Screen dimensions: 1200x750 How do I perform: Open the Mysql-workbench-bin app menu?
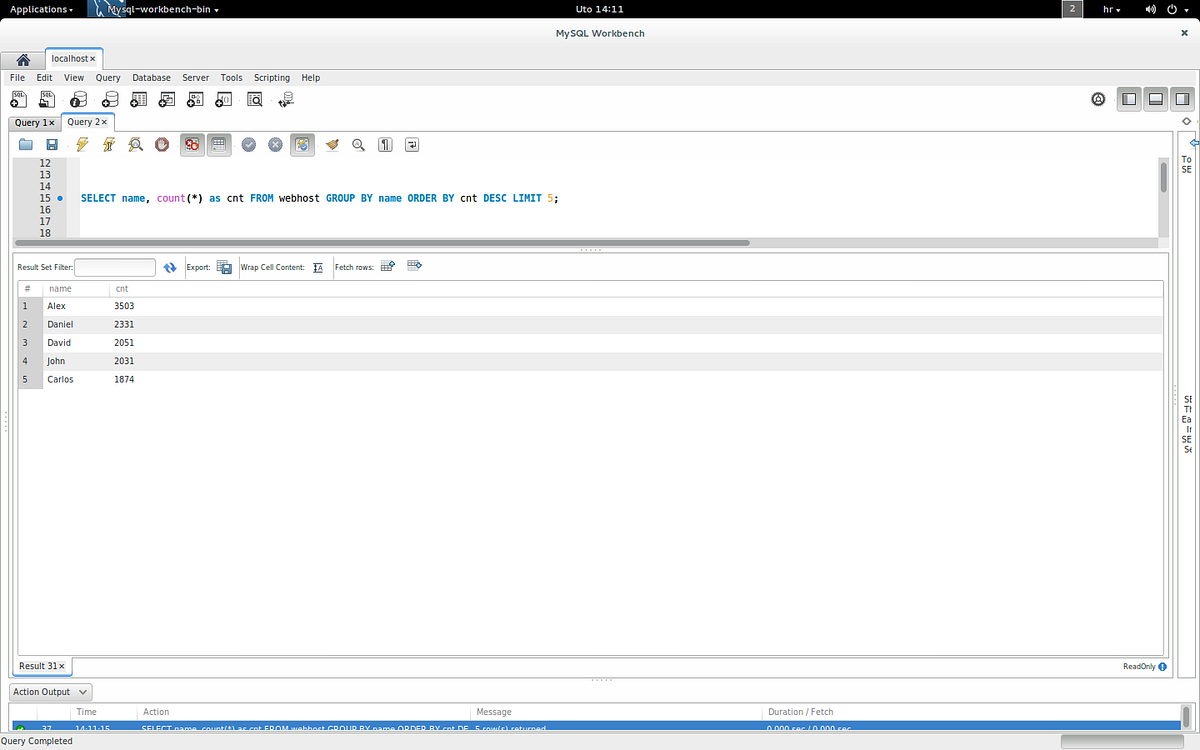155,9
